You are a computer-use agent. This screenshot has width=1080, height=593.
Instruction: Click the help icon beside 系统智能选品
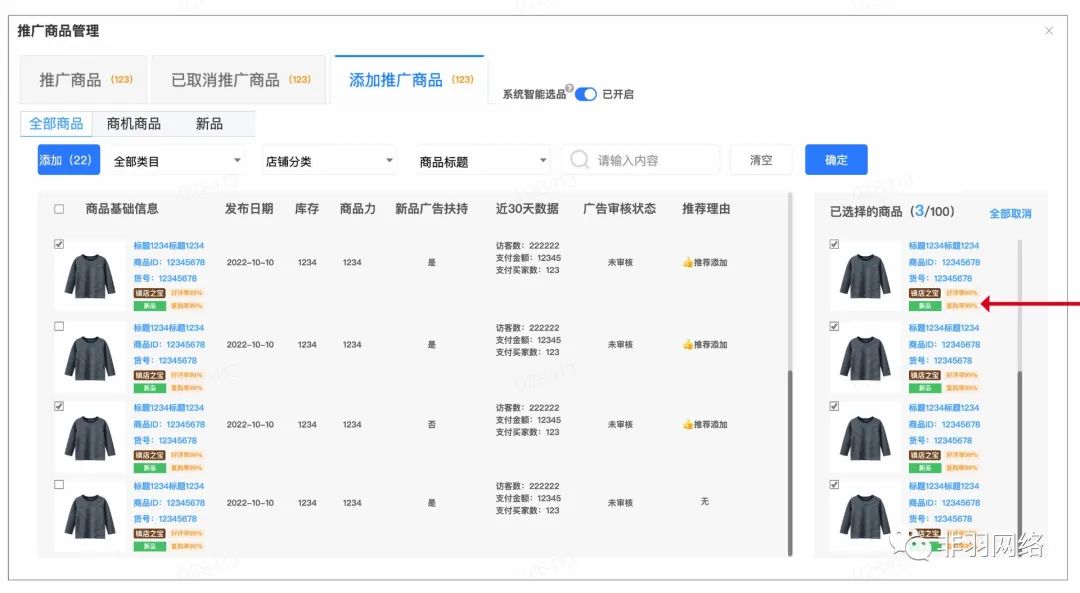click(570, 88)
